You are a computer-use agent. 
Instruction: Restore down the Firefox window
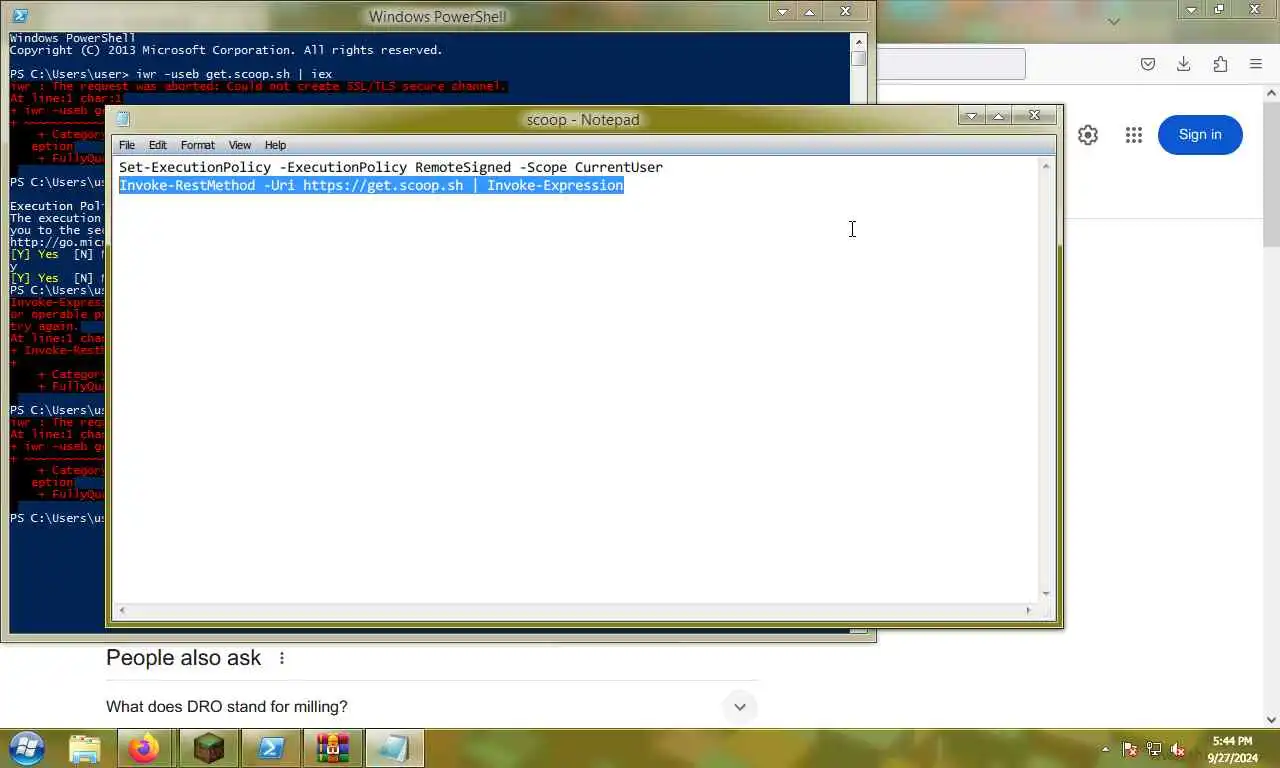click(1219, 9)
